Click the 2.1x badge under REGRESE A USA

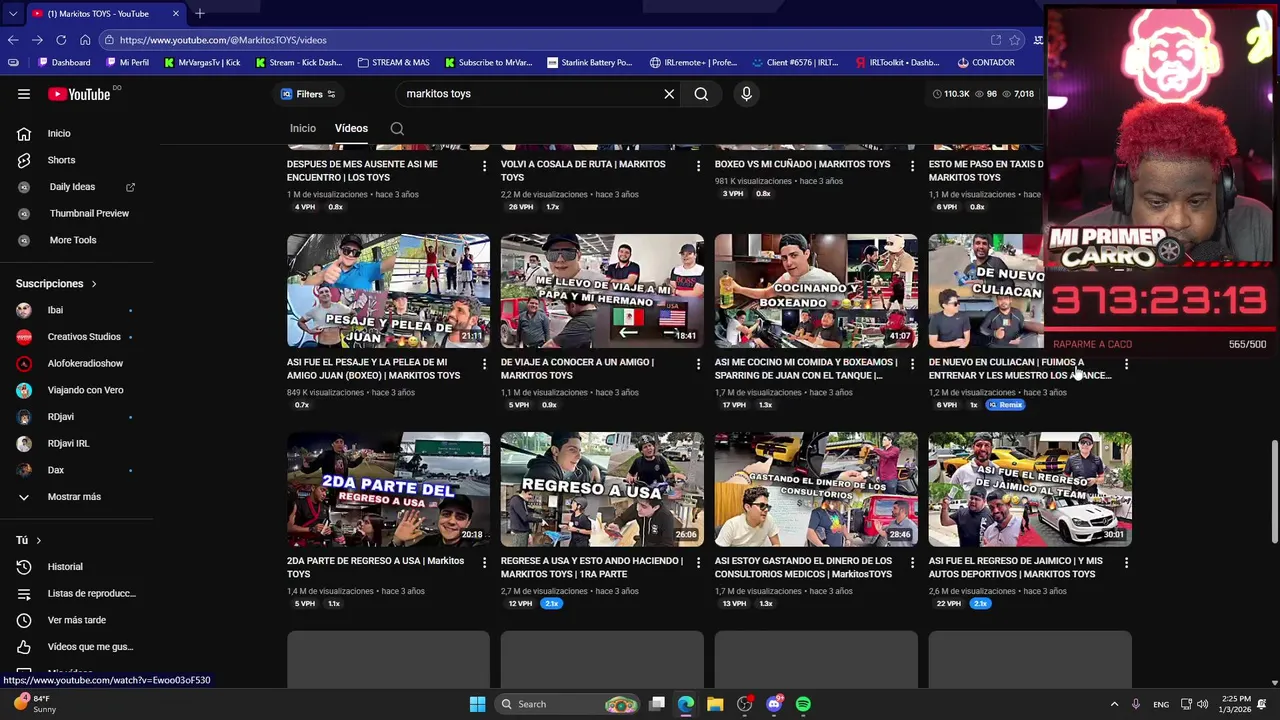point(551,604)
